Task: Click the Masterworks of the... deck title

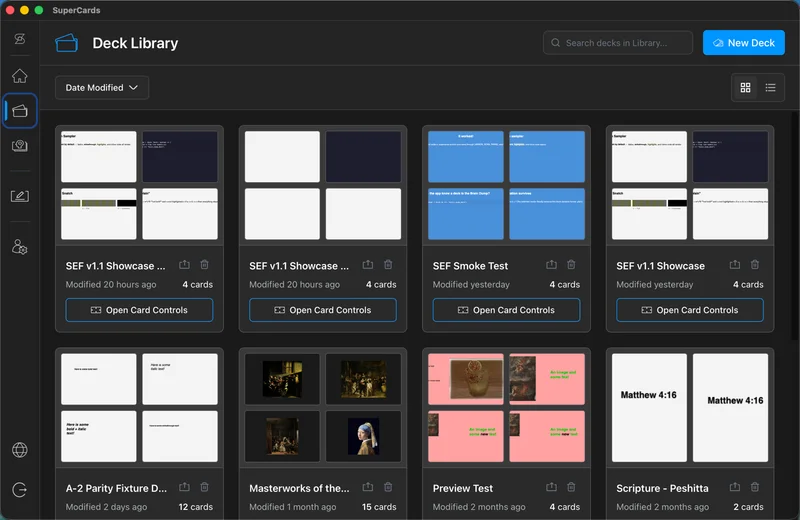Action: [x=299, y=488]
